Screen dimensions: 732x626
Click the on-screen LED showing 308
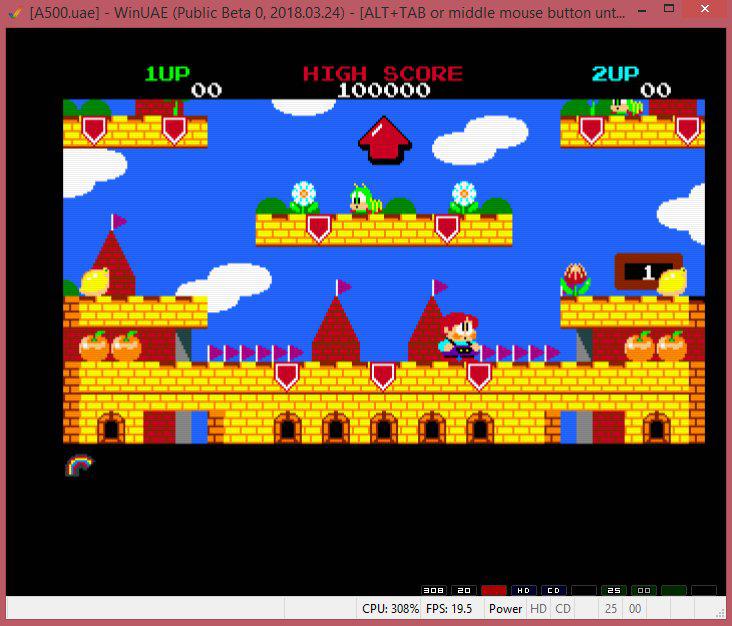pos(434,591)
